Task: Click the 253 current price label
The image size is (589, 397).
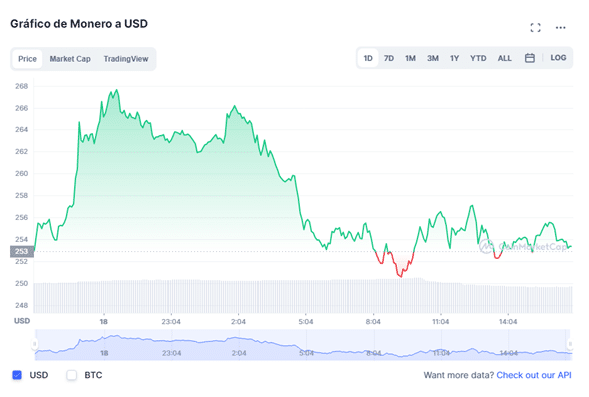Action: [x=21, y=251]
